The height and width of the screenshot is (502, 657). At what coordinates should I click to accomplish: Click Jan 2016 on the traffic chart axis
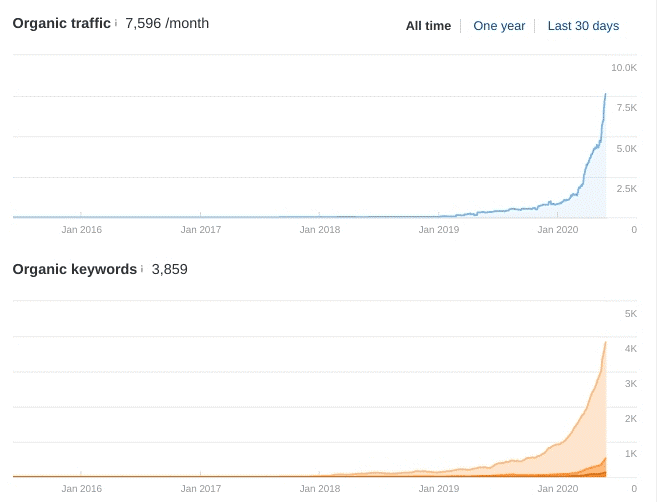pyautogui.click(x=81, y=230)
